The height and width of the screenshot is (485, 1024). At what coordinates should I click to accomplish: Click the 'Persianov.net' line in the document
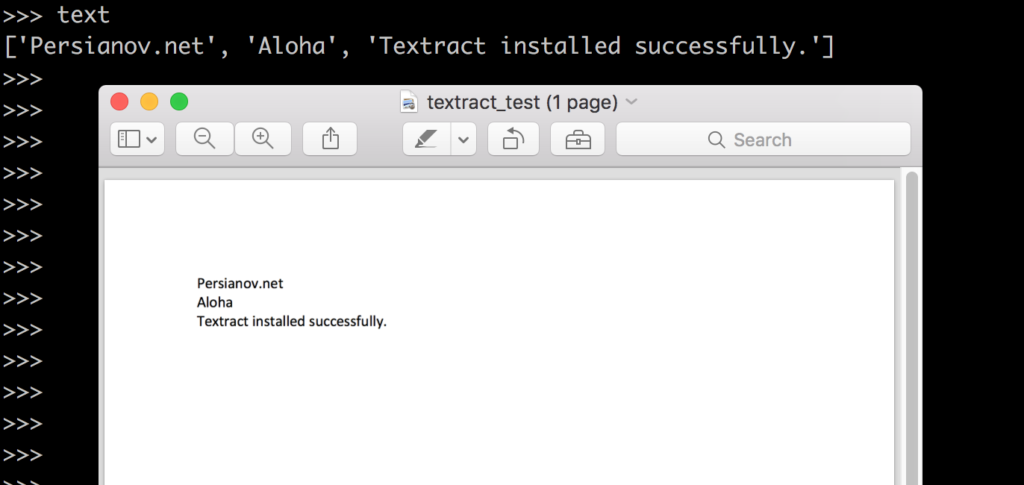(240, 283)
